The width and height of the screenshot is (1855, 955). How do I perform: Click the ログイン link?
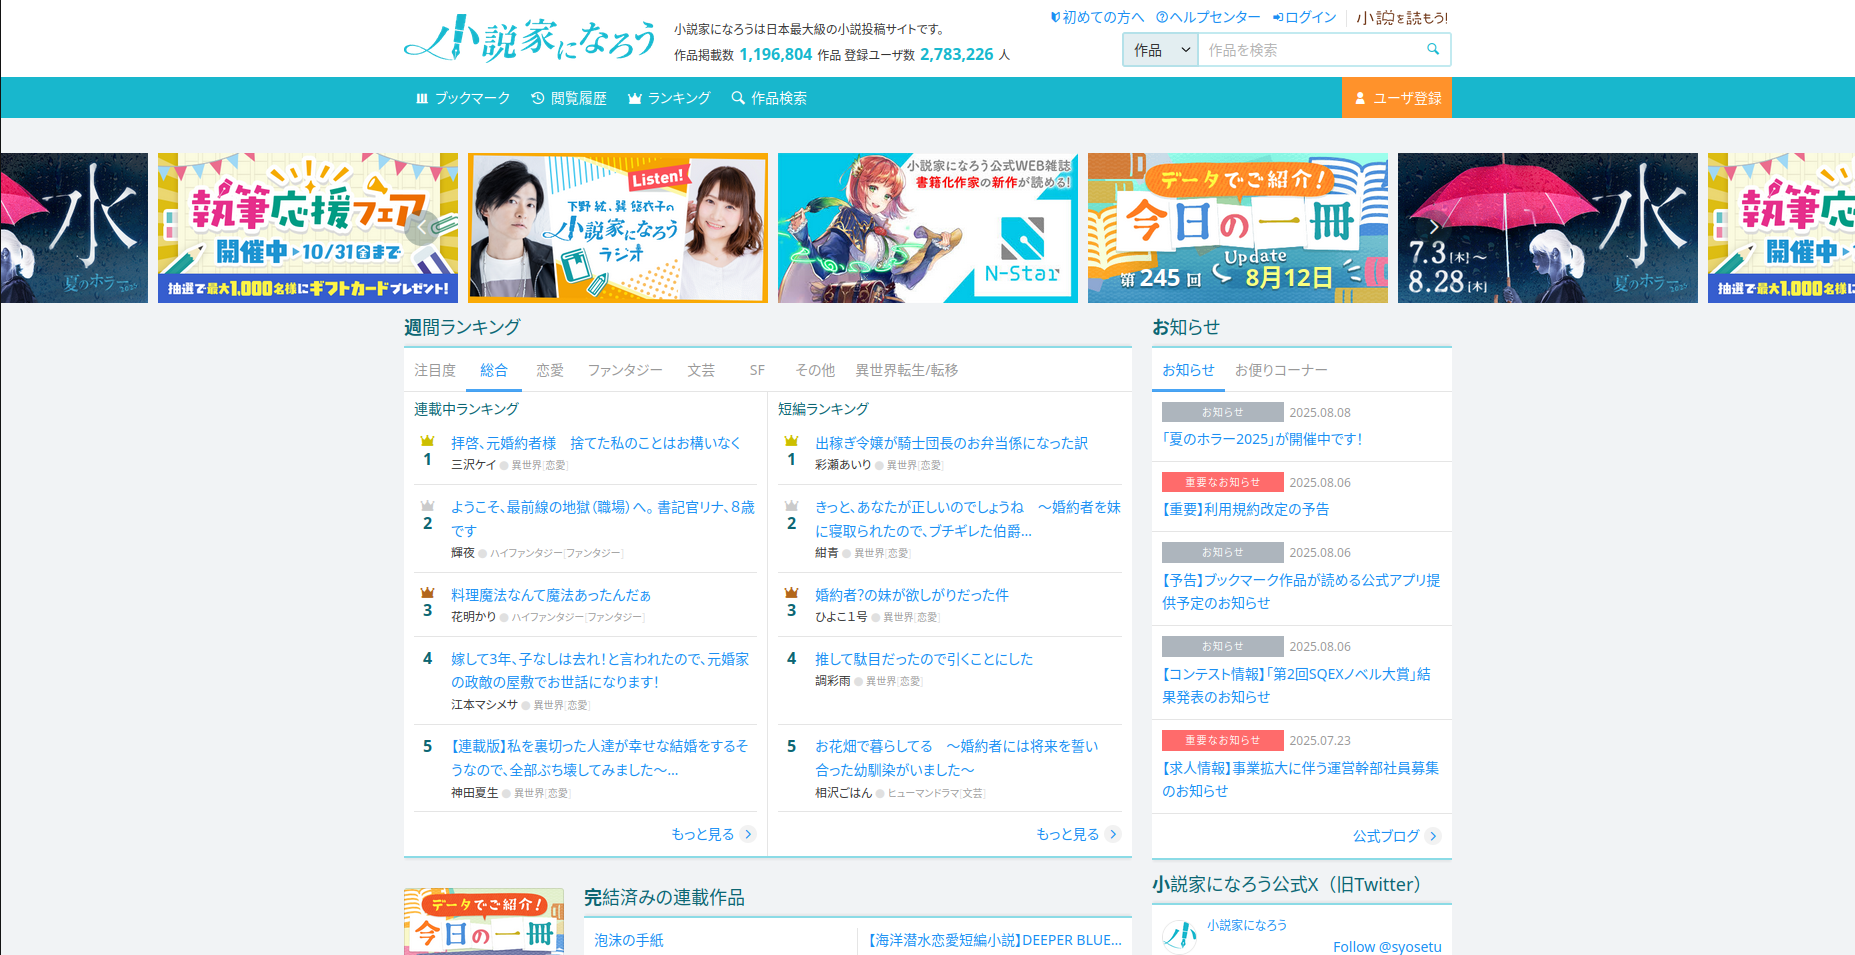1304,17
